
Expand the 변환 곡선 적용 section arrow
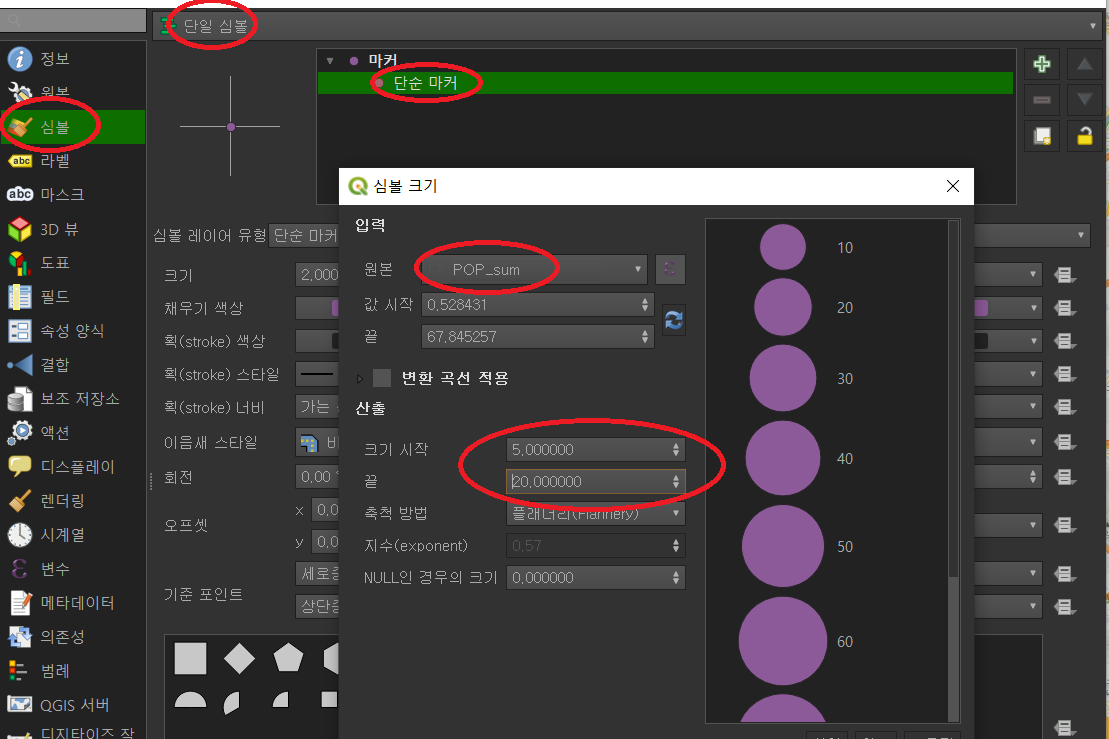click(360, 378)
